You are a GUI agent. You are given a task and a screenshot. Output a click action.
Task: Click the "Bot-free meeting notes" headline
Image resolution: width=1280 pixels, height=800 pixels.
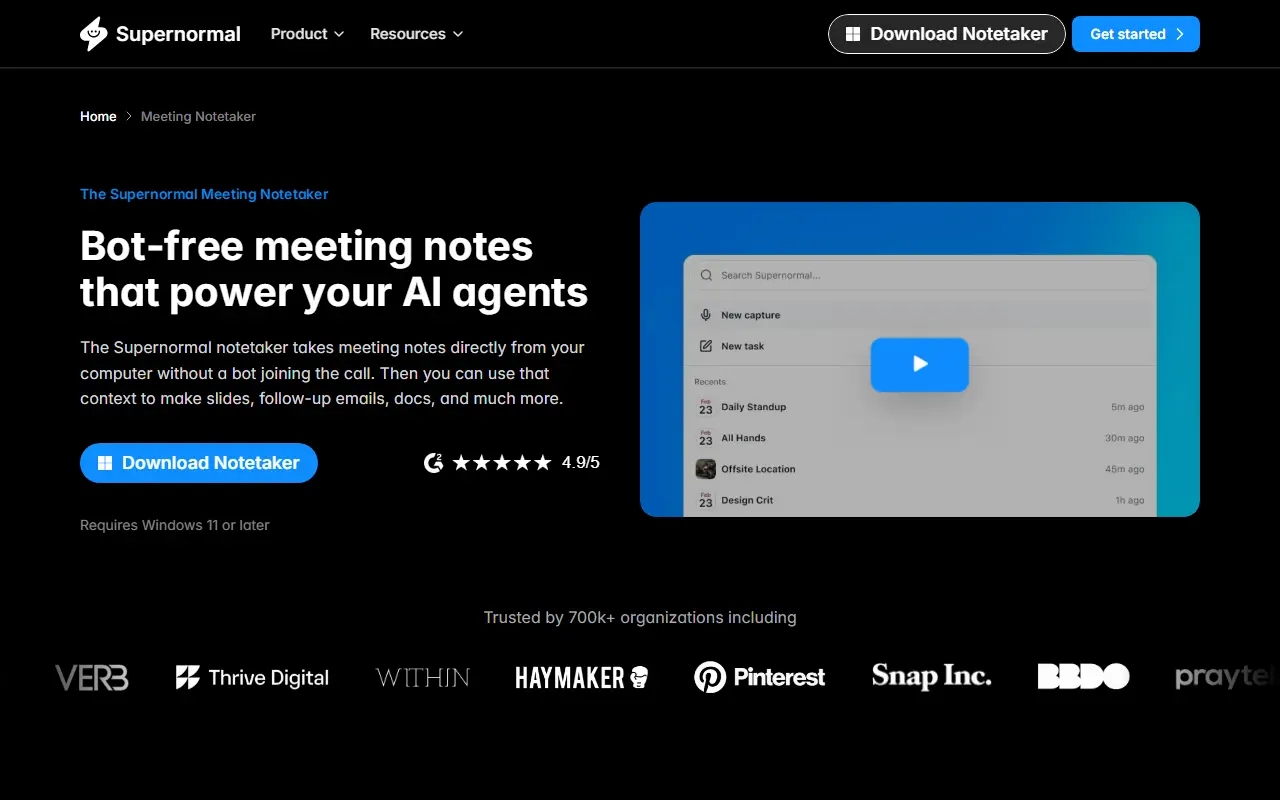click(307, 246)
